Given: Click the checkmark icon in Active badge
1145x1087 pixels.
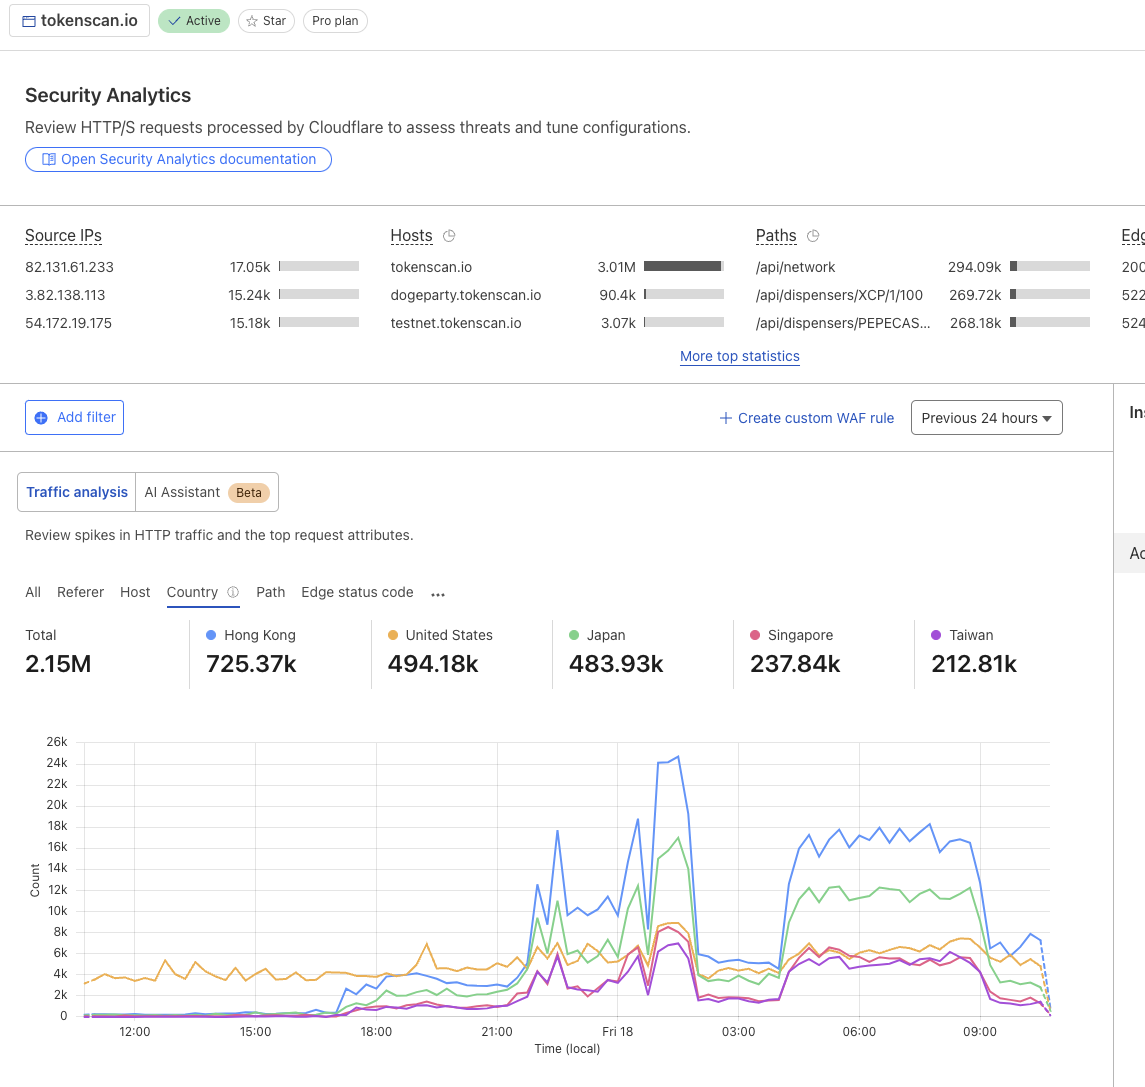Looking at the screenshot, I should click(x=175, y=21).
